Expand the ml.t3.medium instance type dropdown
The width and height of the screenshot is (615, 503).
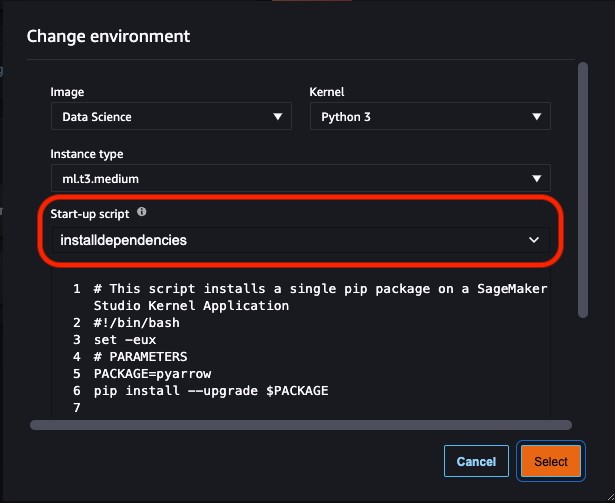click(301, 178)
